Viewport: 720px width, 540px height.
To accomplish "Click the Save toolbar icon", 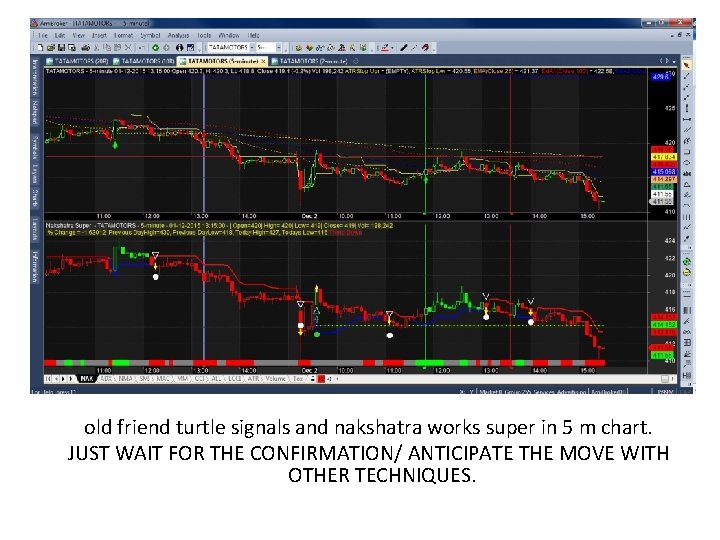I will [x=62, y=47].
